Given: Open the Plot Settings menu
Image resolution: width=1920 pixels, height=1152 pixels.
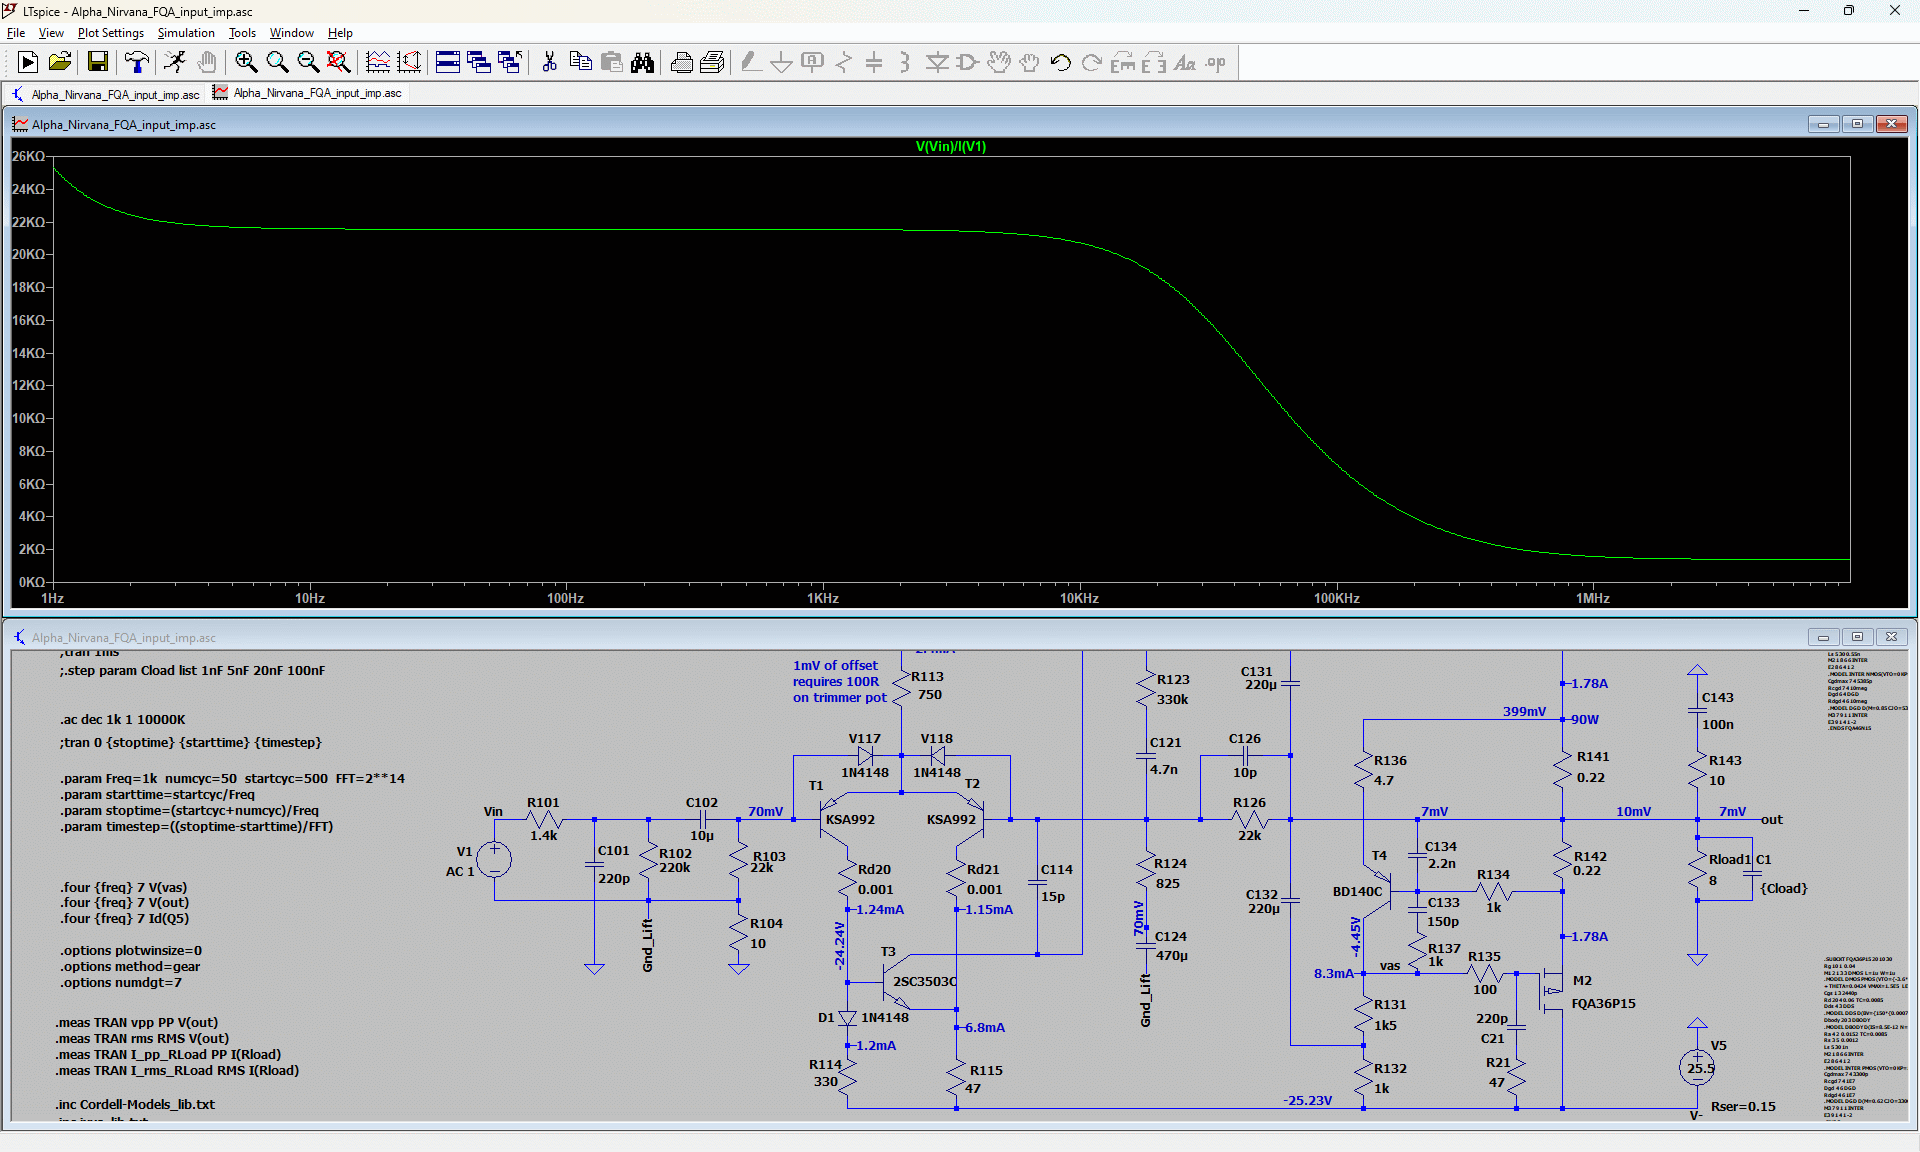Looking at the screenshot, I should [111, 33].
